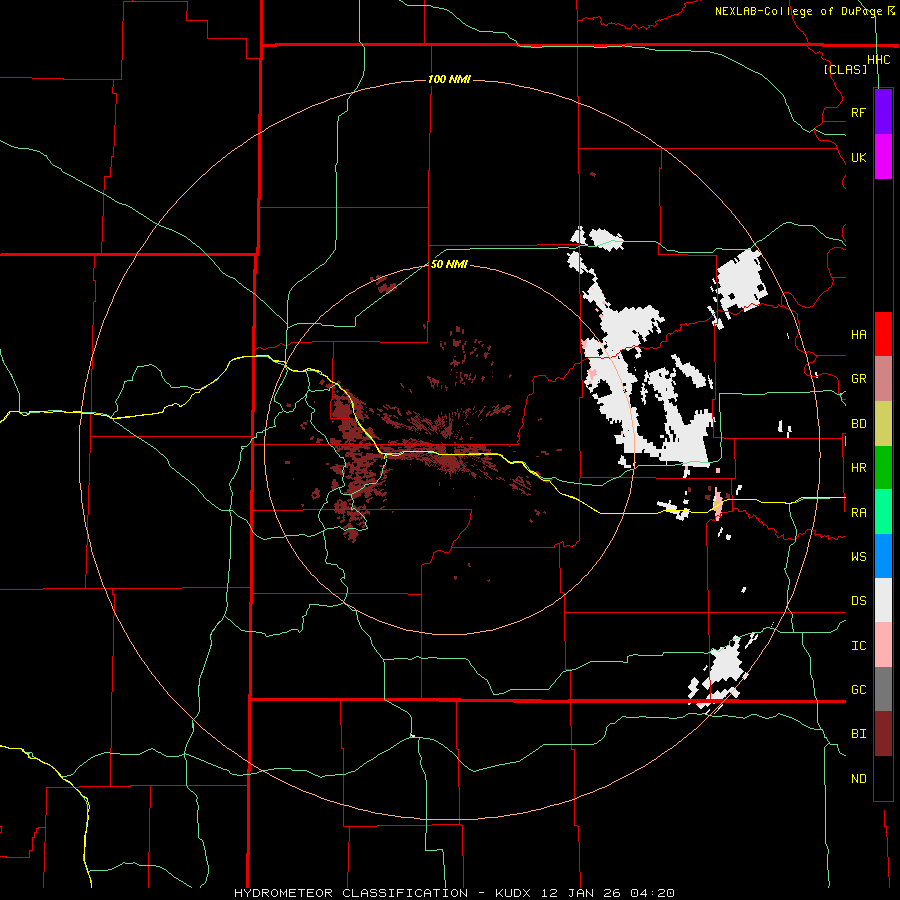The width and height of the screenshot is (900, 900).
Task: Select the GC gray legend swatch
Action: pyautogui.click(x=883, y=689)
